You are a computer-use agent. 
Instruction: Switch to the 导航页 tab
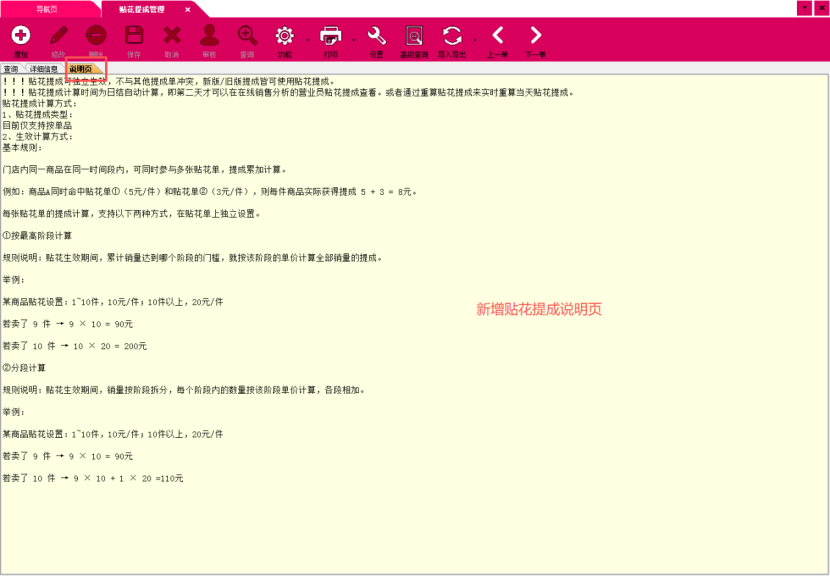pos(47,10)
